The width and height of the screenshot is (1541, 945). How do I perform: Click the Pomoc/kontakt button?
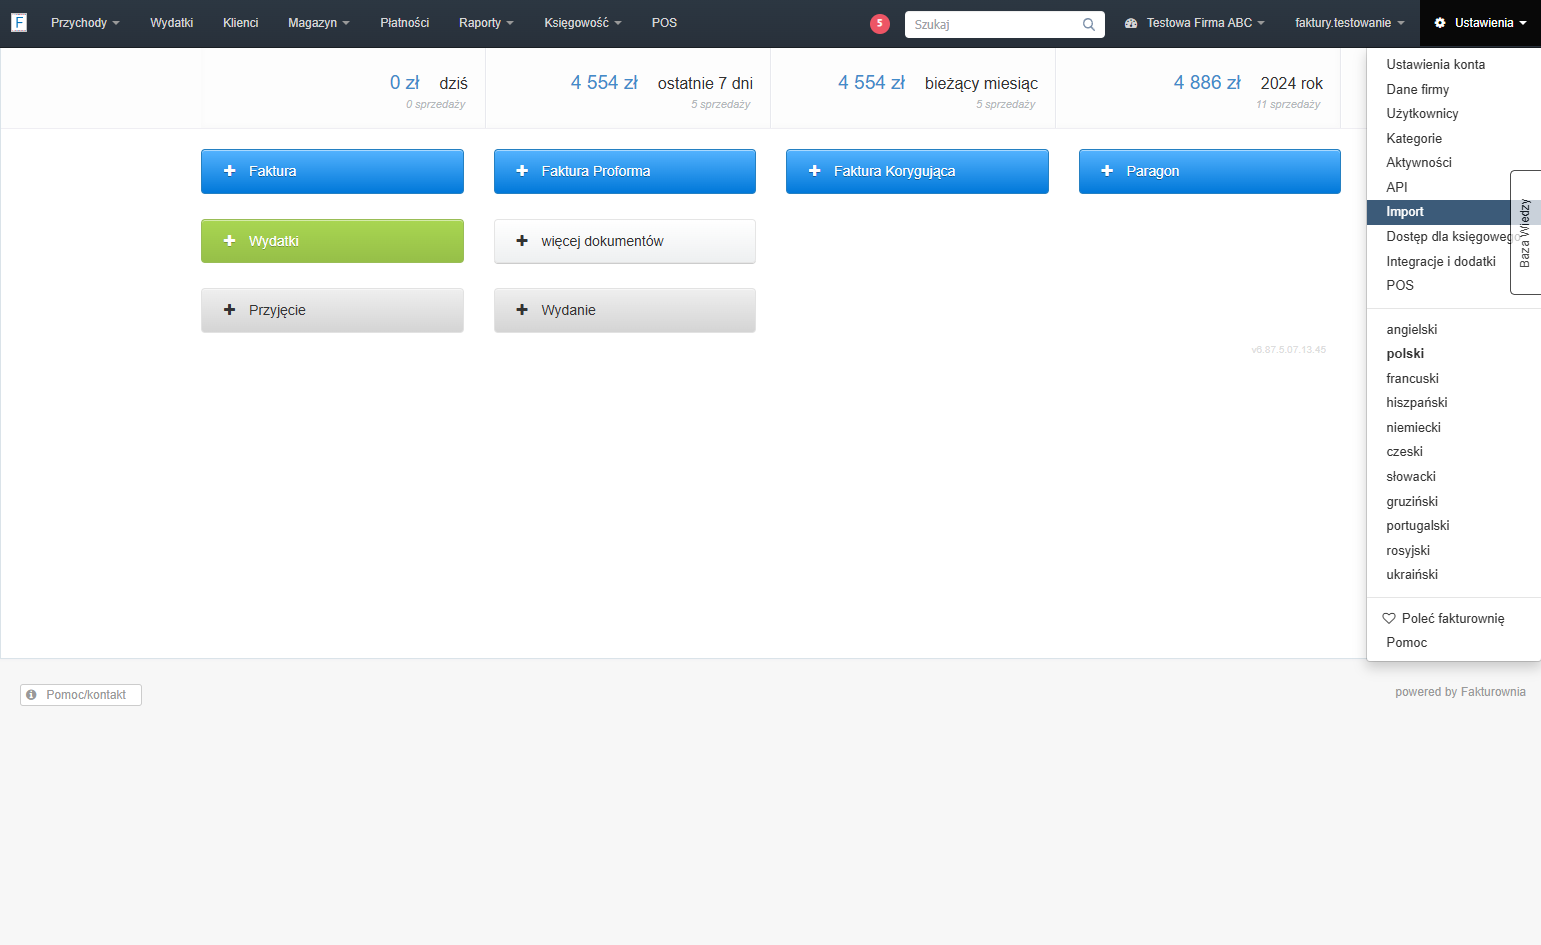point(81,695)
